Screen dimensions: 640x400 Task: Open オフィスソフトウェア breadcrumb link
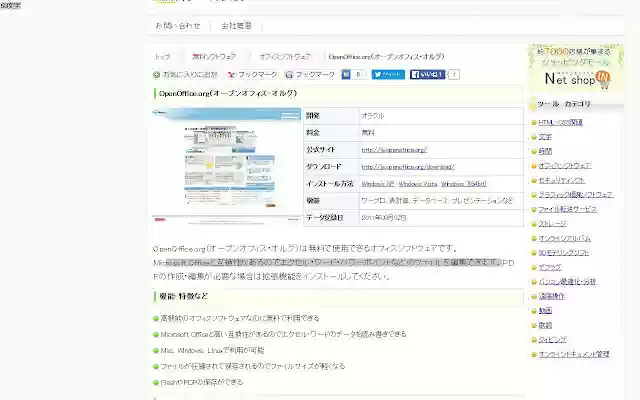tap(285, 57)
